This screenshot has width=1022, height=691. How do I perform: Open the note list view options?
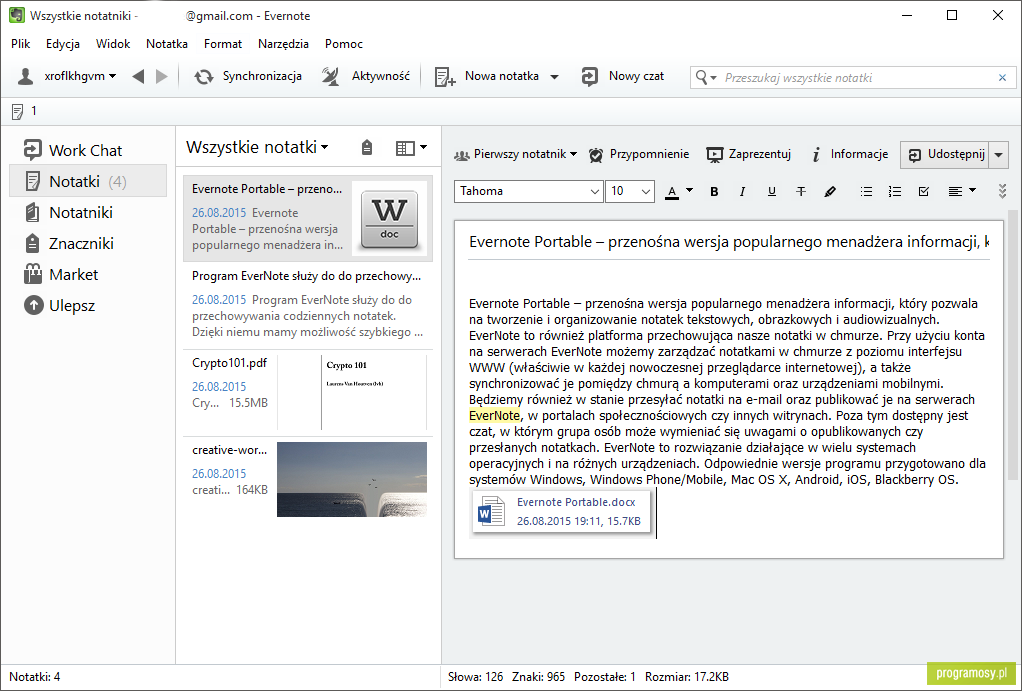411,148
